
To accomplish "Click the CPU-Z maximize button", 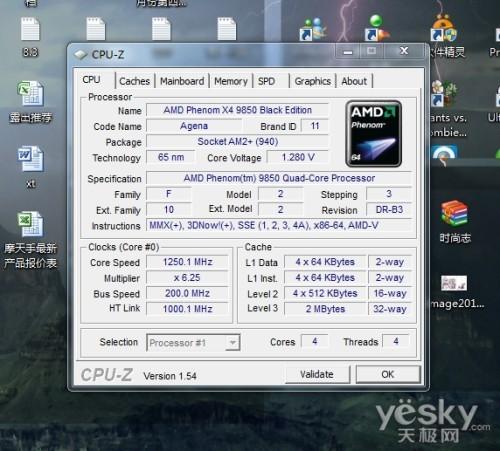I will coord(372,51).
